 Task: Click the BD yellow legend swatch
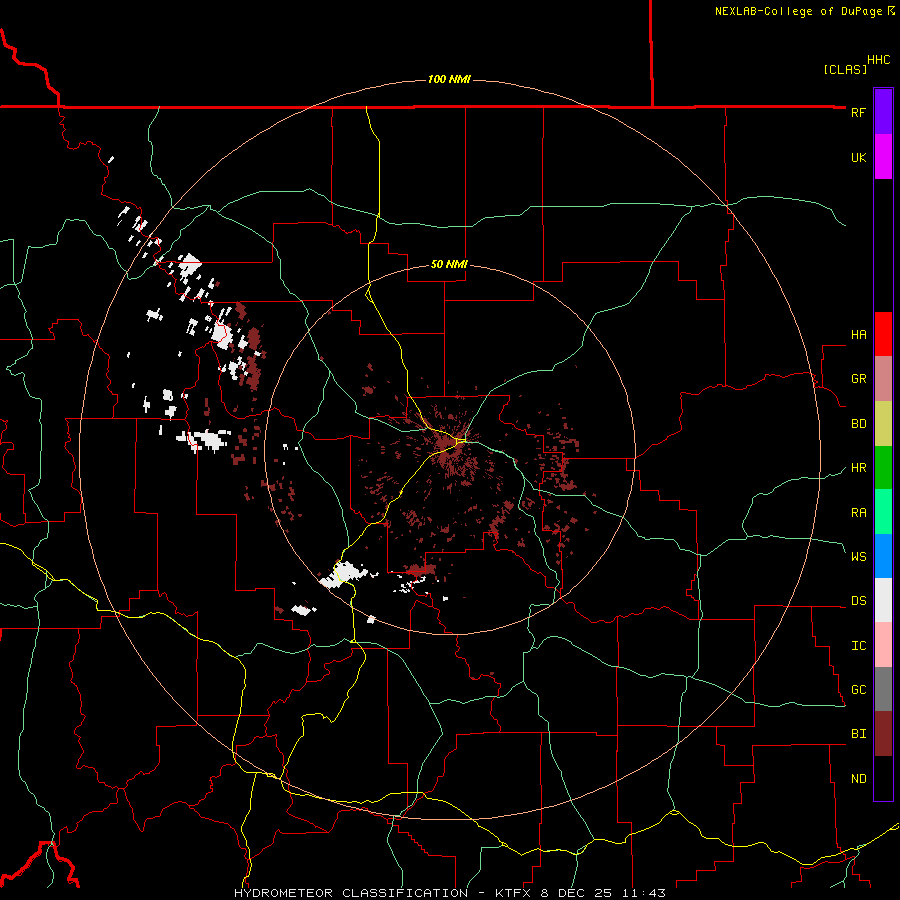click(x=883, y=424)
